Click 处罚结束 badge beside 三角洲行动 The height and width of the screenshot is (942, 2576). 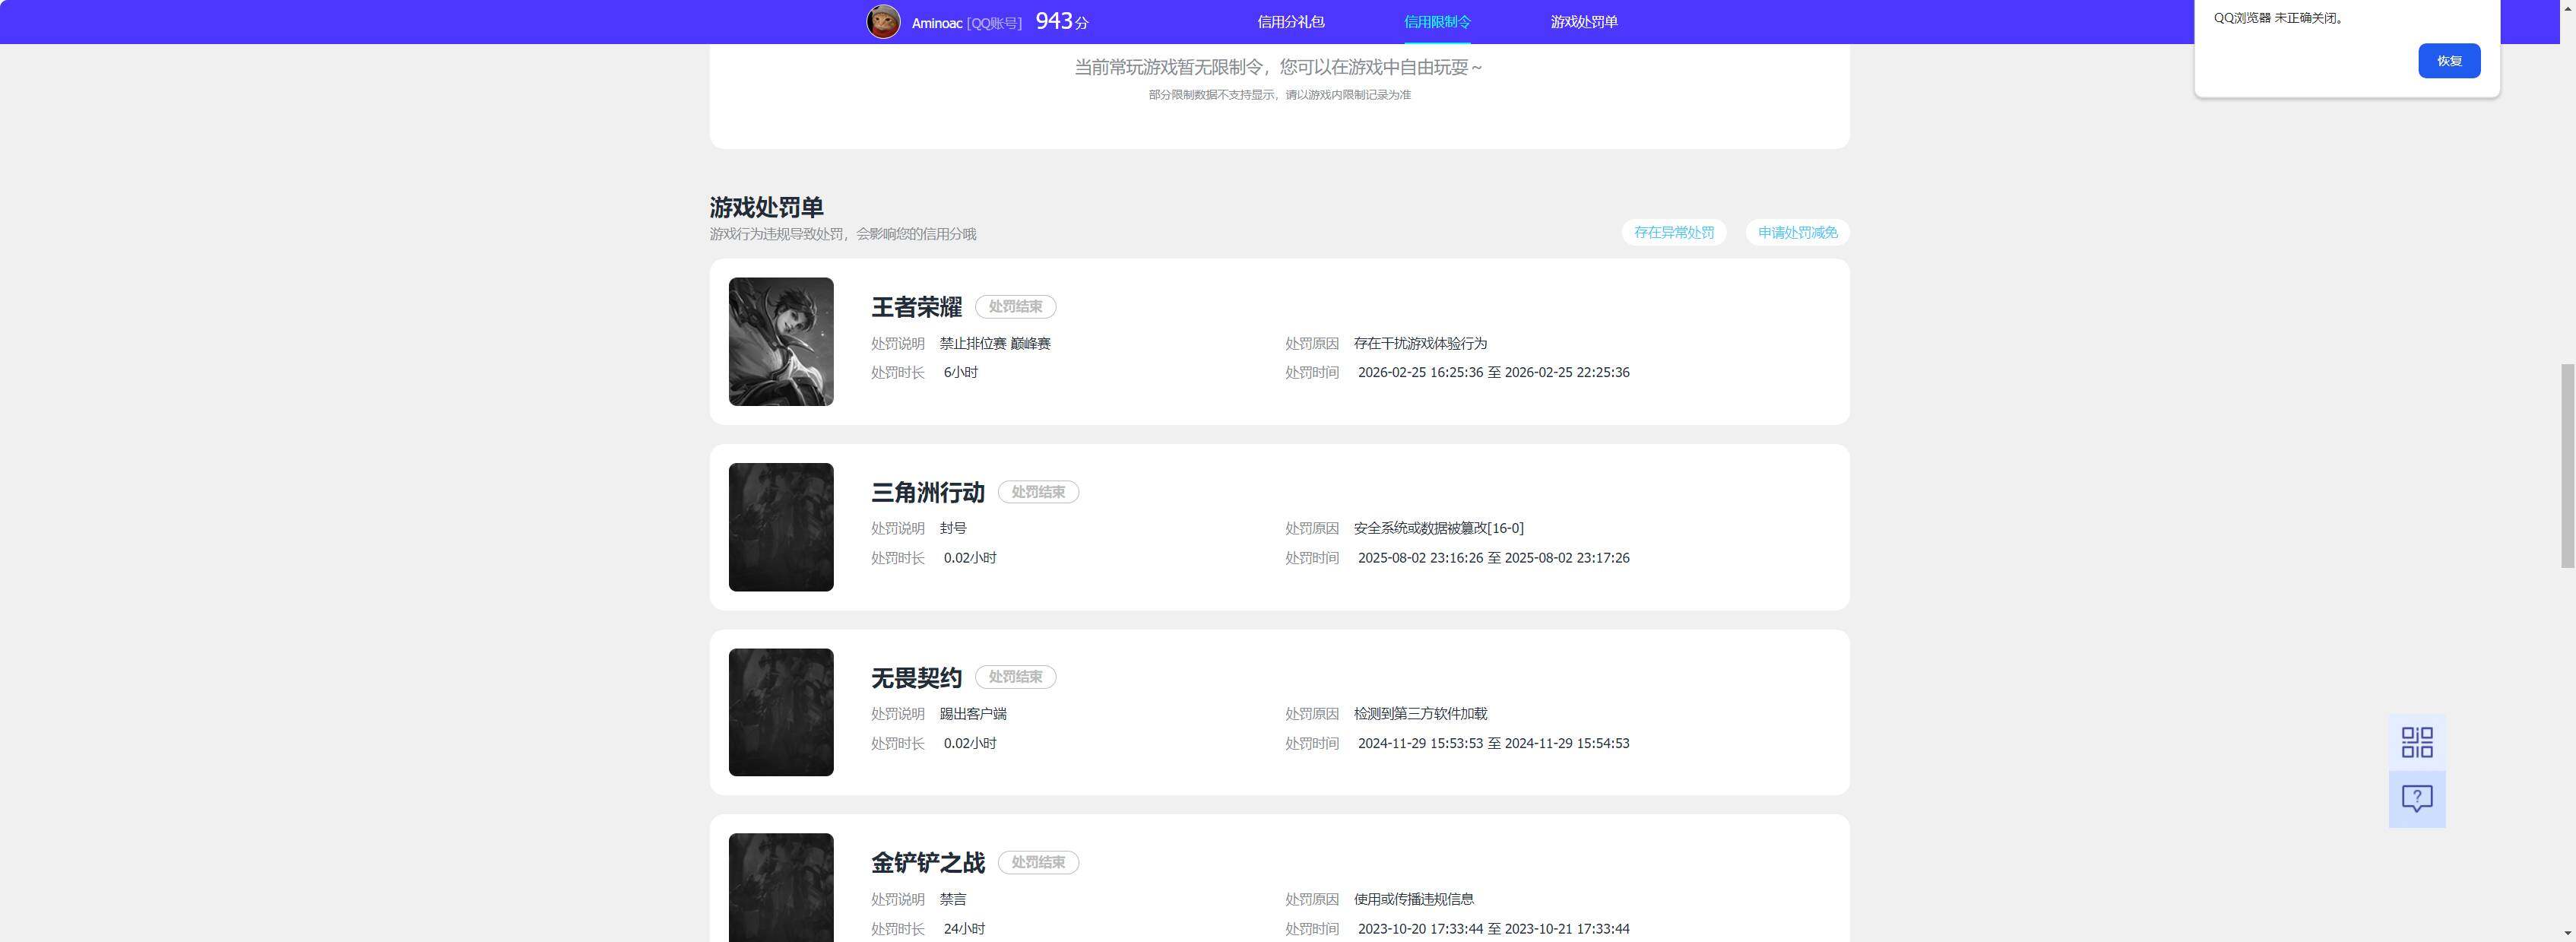1038,492
